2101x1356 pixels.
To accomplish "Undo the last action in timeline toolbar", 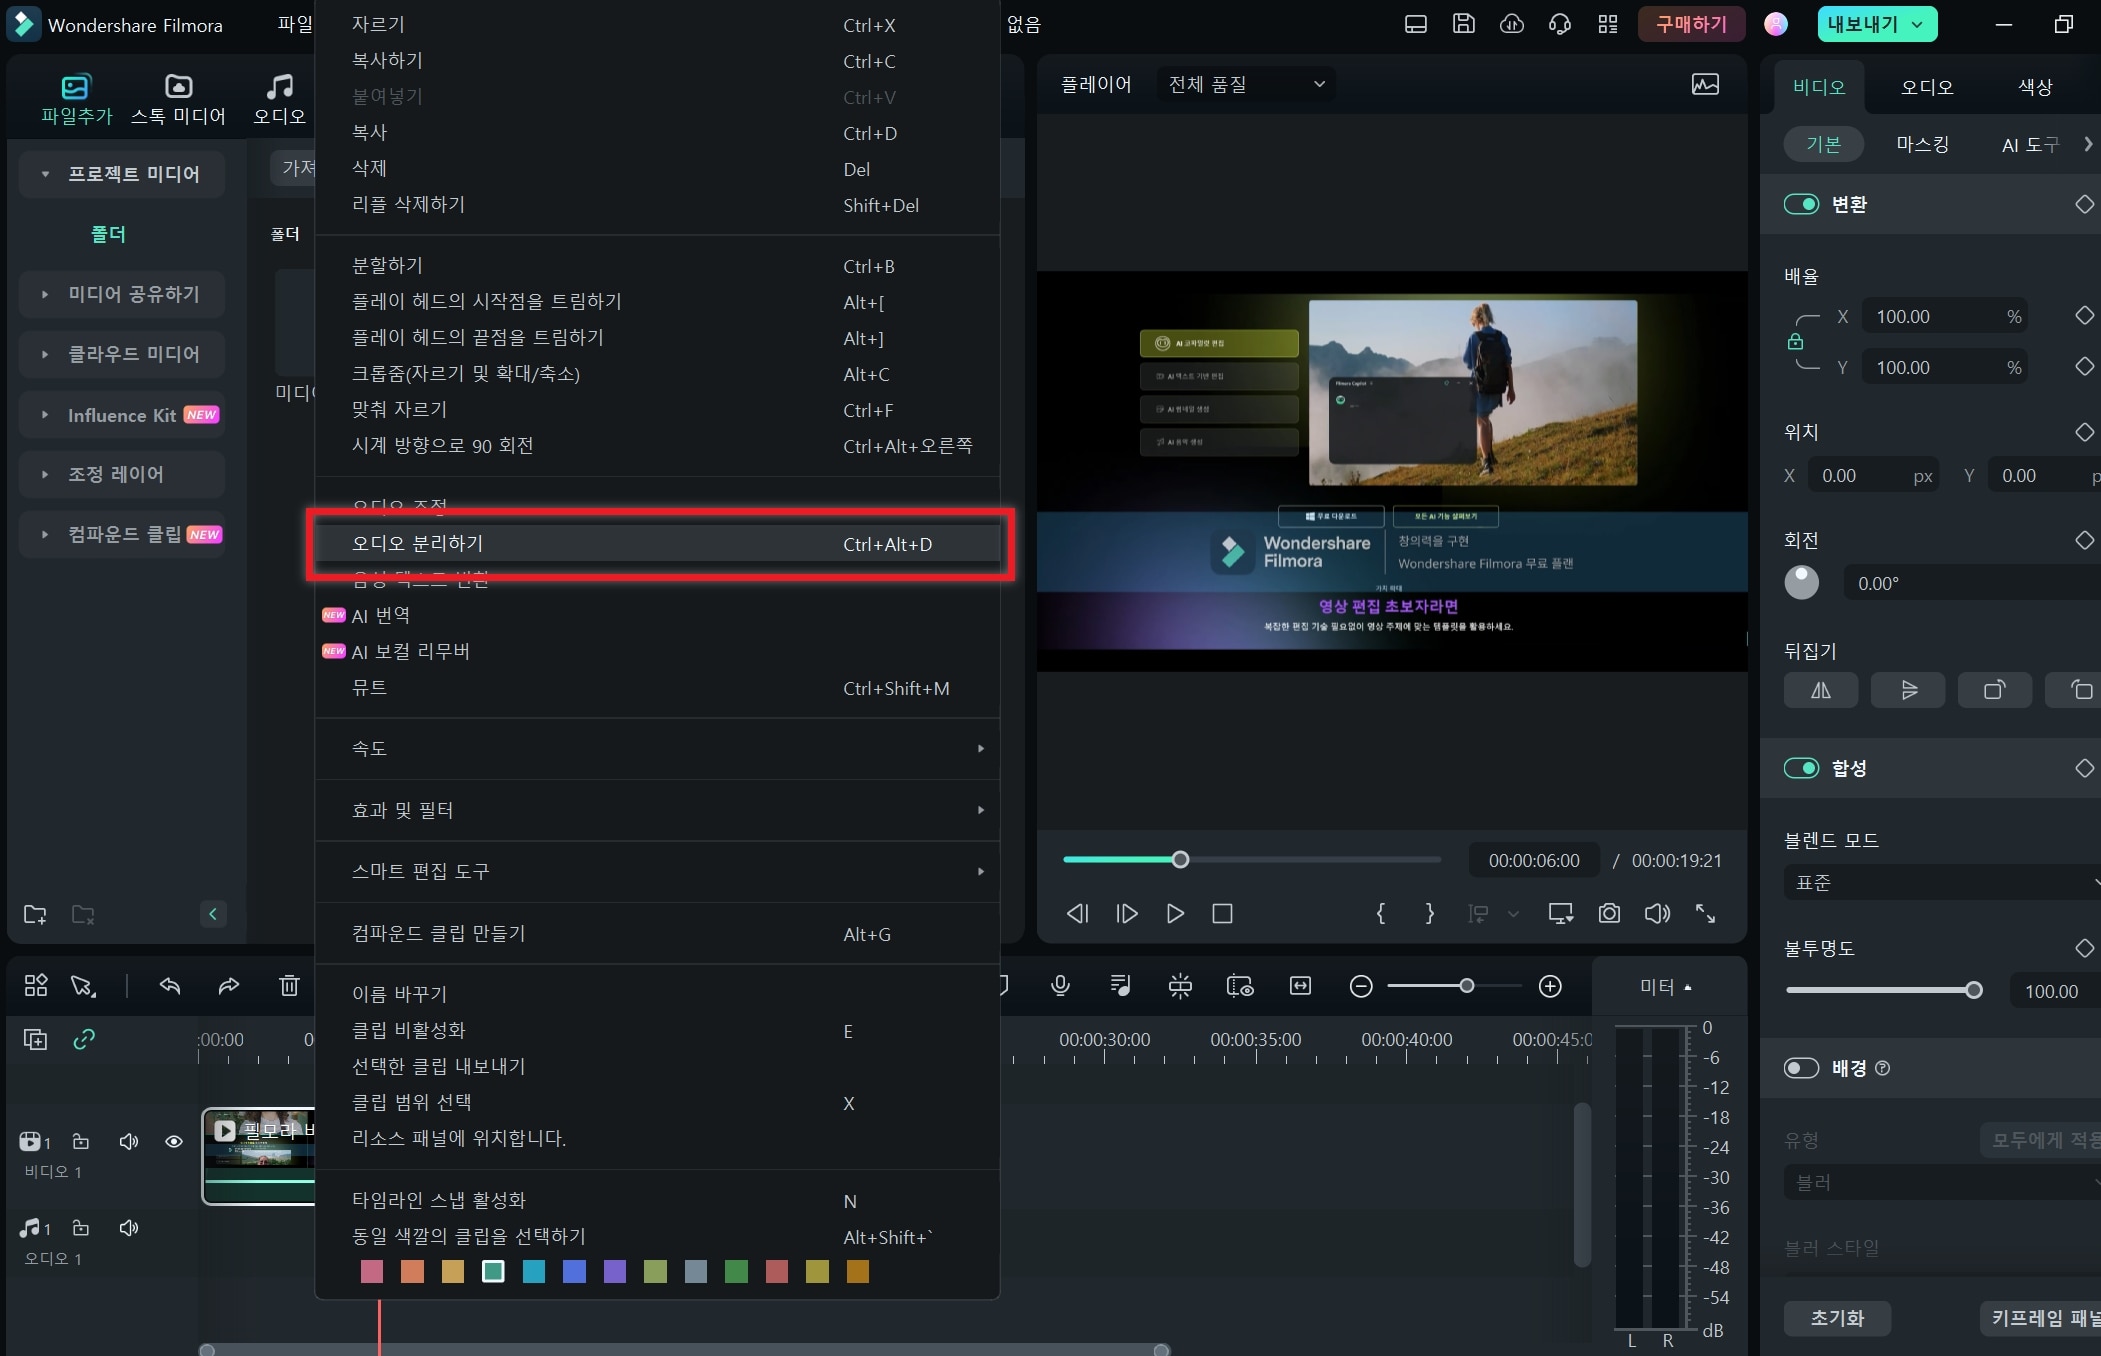I will tap(170, 986).
